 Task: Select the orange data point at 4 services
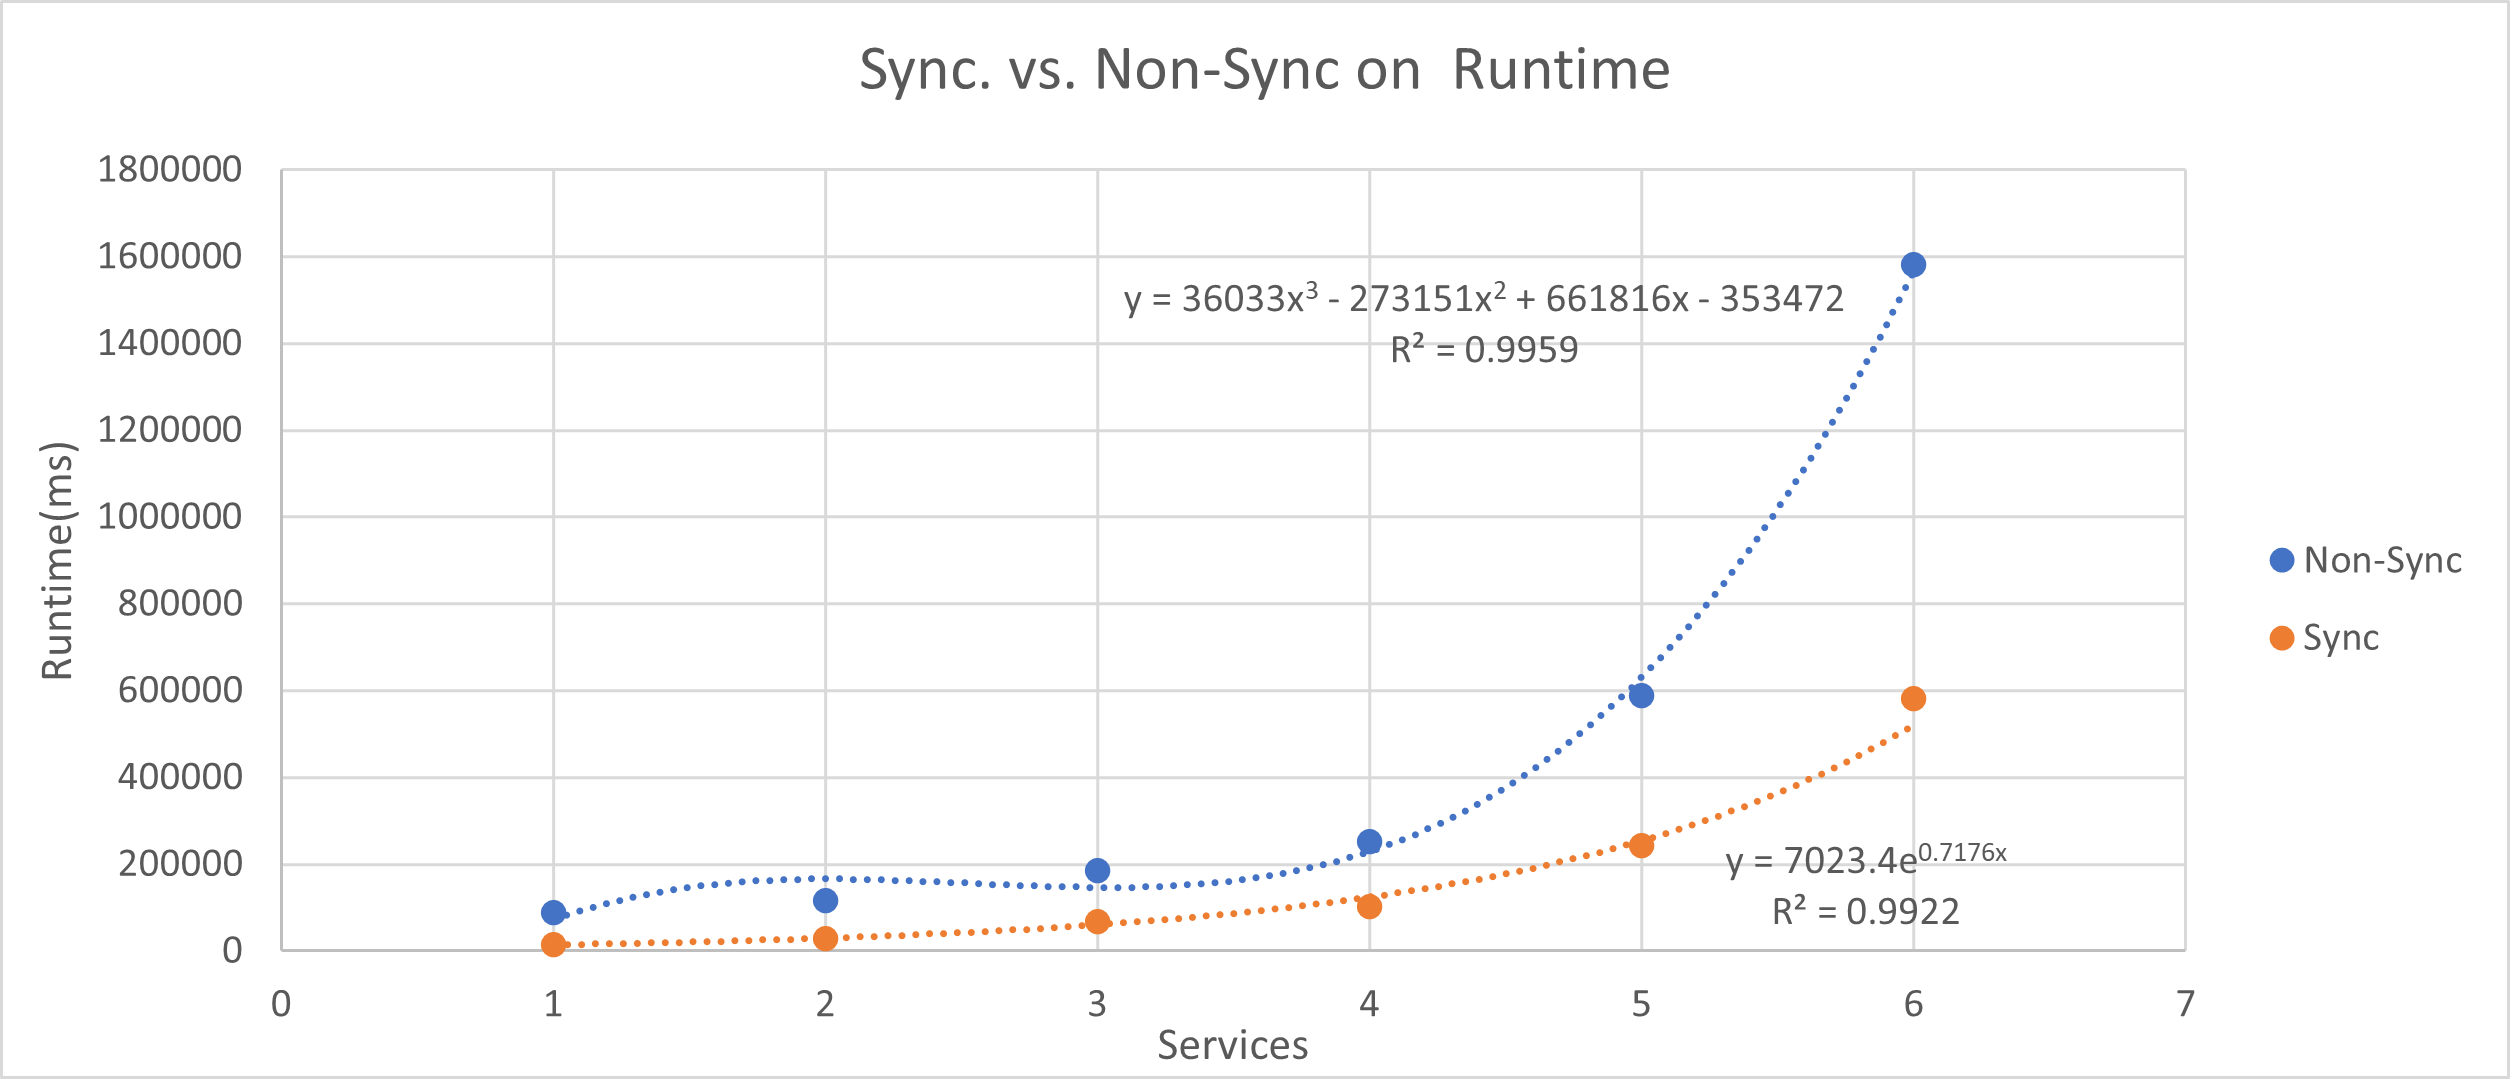tap(1369, 907)
